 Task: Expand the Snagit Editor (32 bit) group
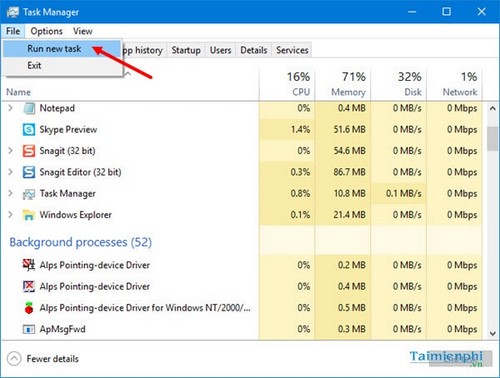pos(10,172)
